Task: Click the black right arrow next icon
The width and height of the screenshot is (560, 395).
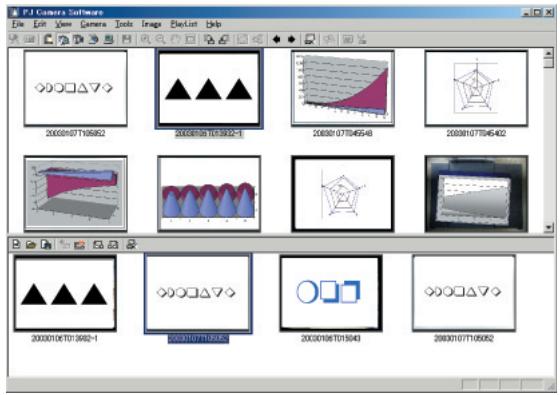Action: click(291, 39)
